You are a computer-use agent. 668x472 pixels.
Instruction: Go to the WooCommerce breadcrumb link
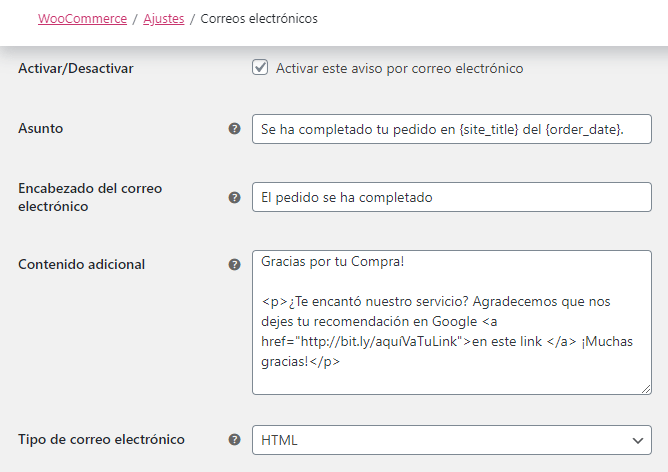tap(82, 19)
